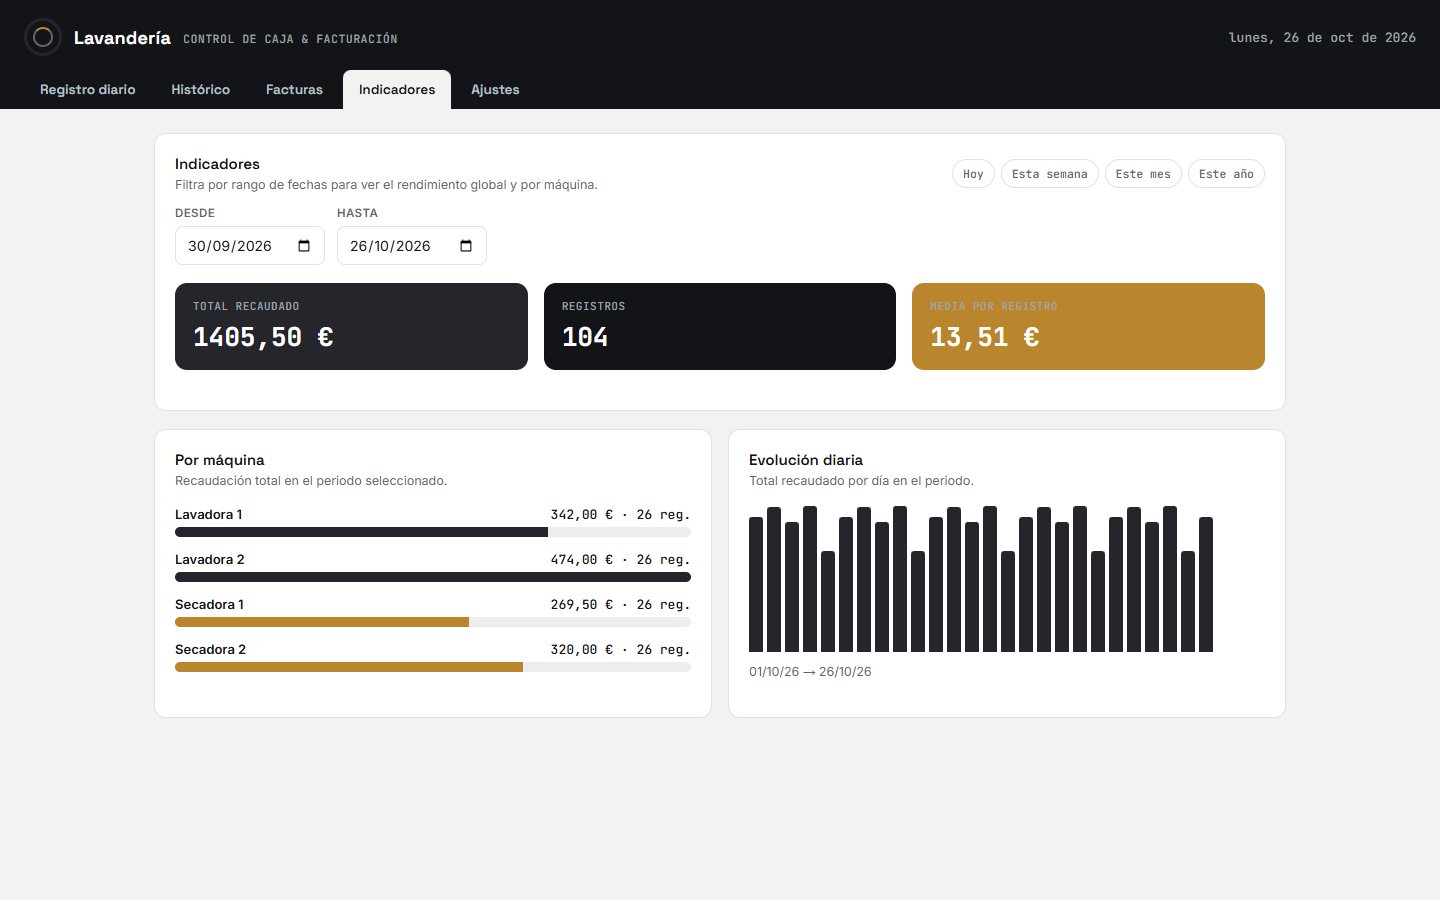Click the Desde date field 30/09/2026
This screenshot has height=900, width=1440.
pos(250,246)
